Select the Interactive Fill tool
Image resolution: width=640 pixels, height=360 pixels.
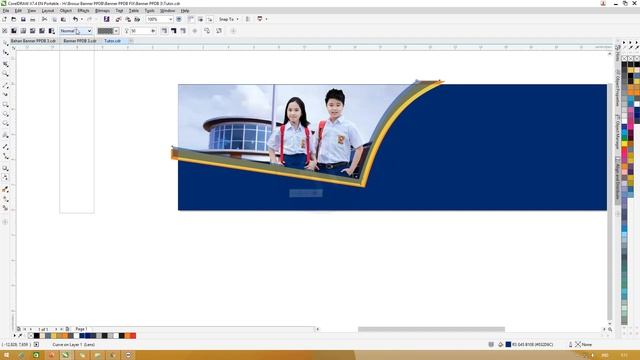[x=5, y=199]
